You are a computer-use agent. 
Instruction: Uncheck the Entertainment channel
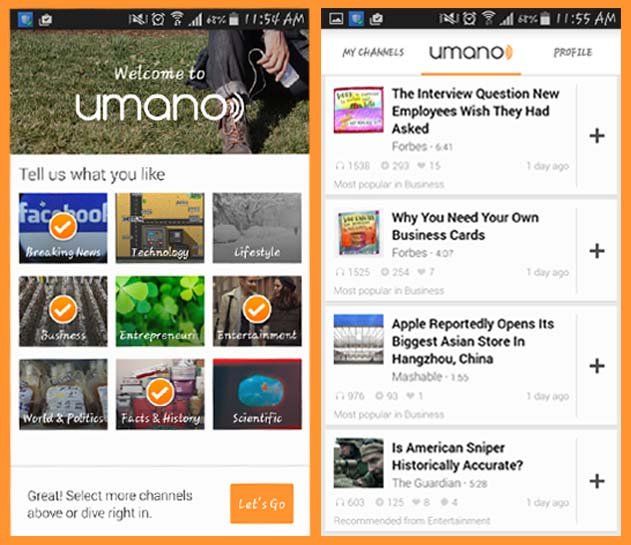pyautogui.click(x=257, y=311)
